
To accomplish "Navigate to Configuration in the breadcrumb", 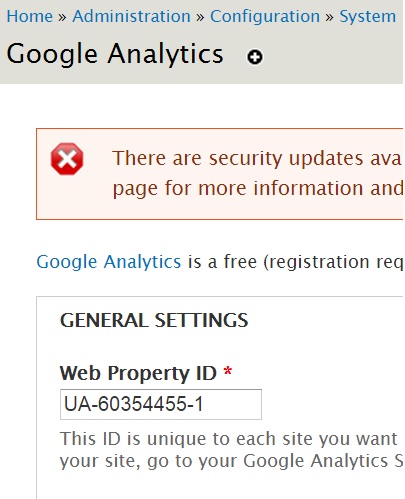I will point(265,16).
